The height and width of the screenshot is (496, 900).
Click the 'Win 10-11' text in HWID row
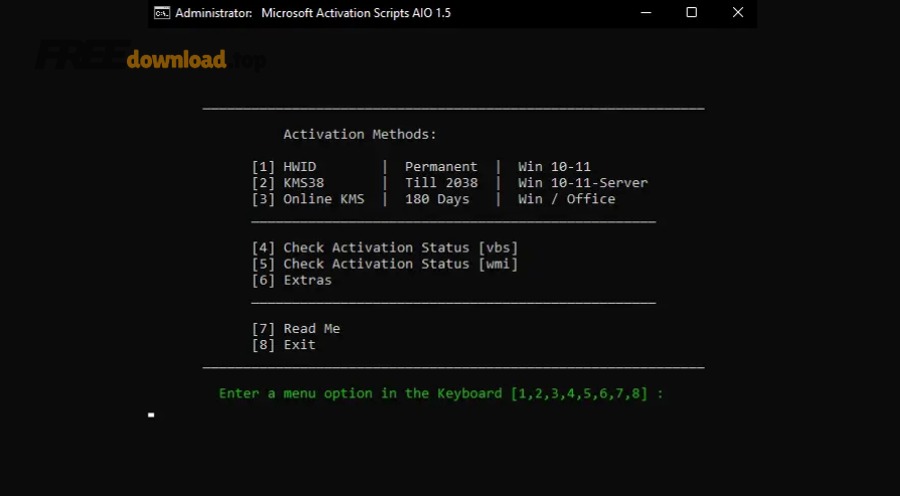pos(554,167)
